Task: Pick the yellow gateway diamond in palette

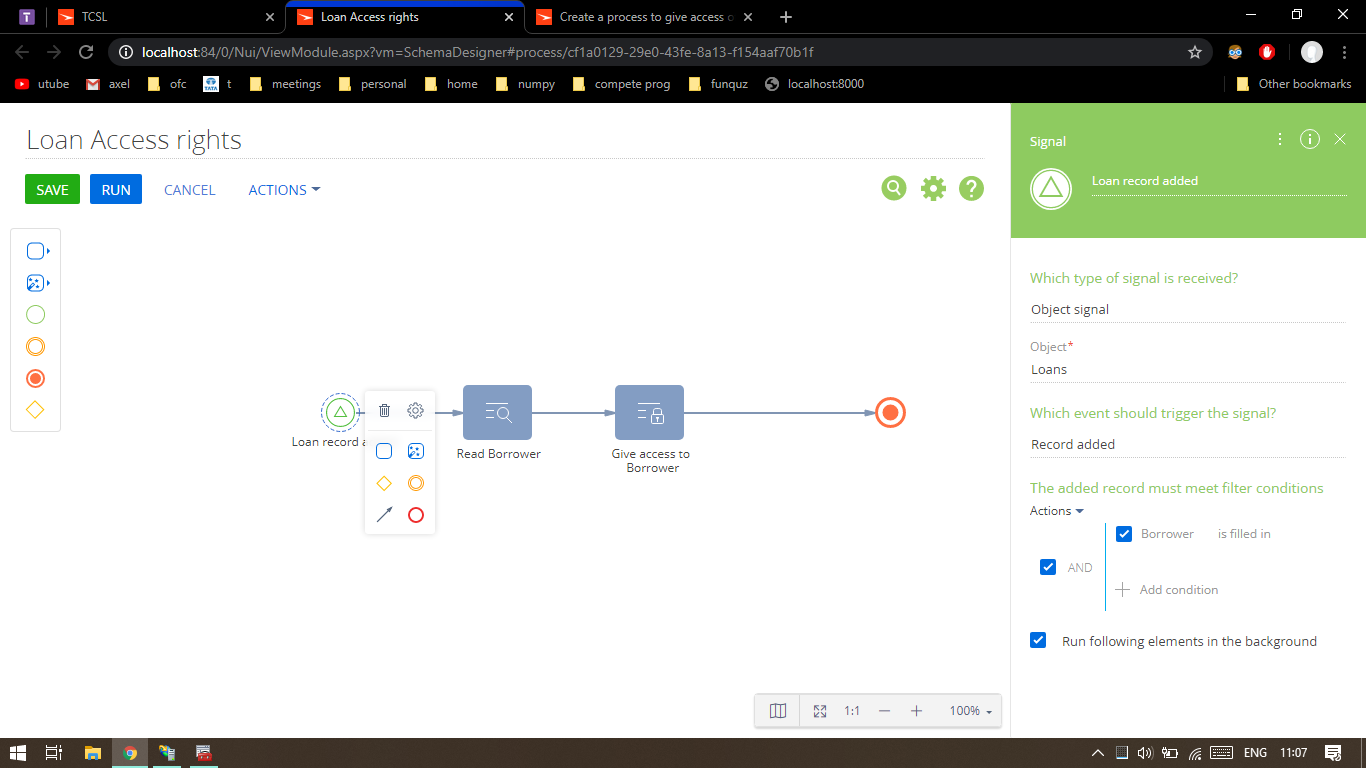Action: pos(35,410)
